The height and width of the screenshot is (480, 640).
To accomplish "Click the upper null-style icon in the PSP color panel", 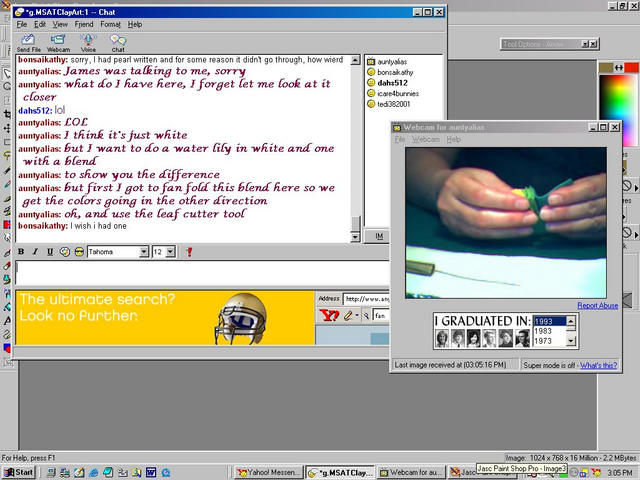I will click(x=627, y=186).
